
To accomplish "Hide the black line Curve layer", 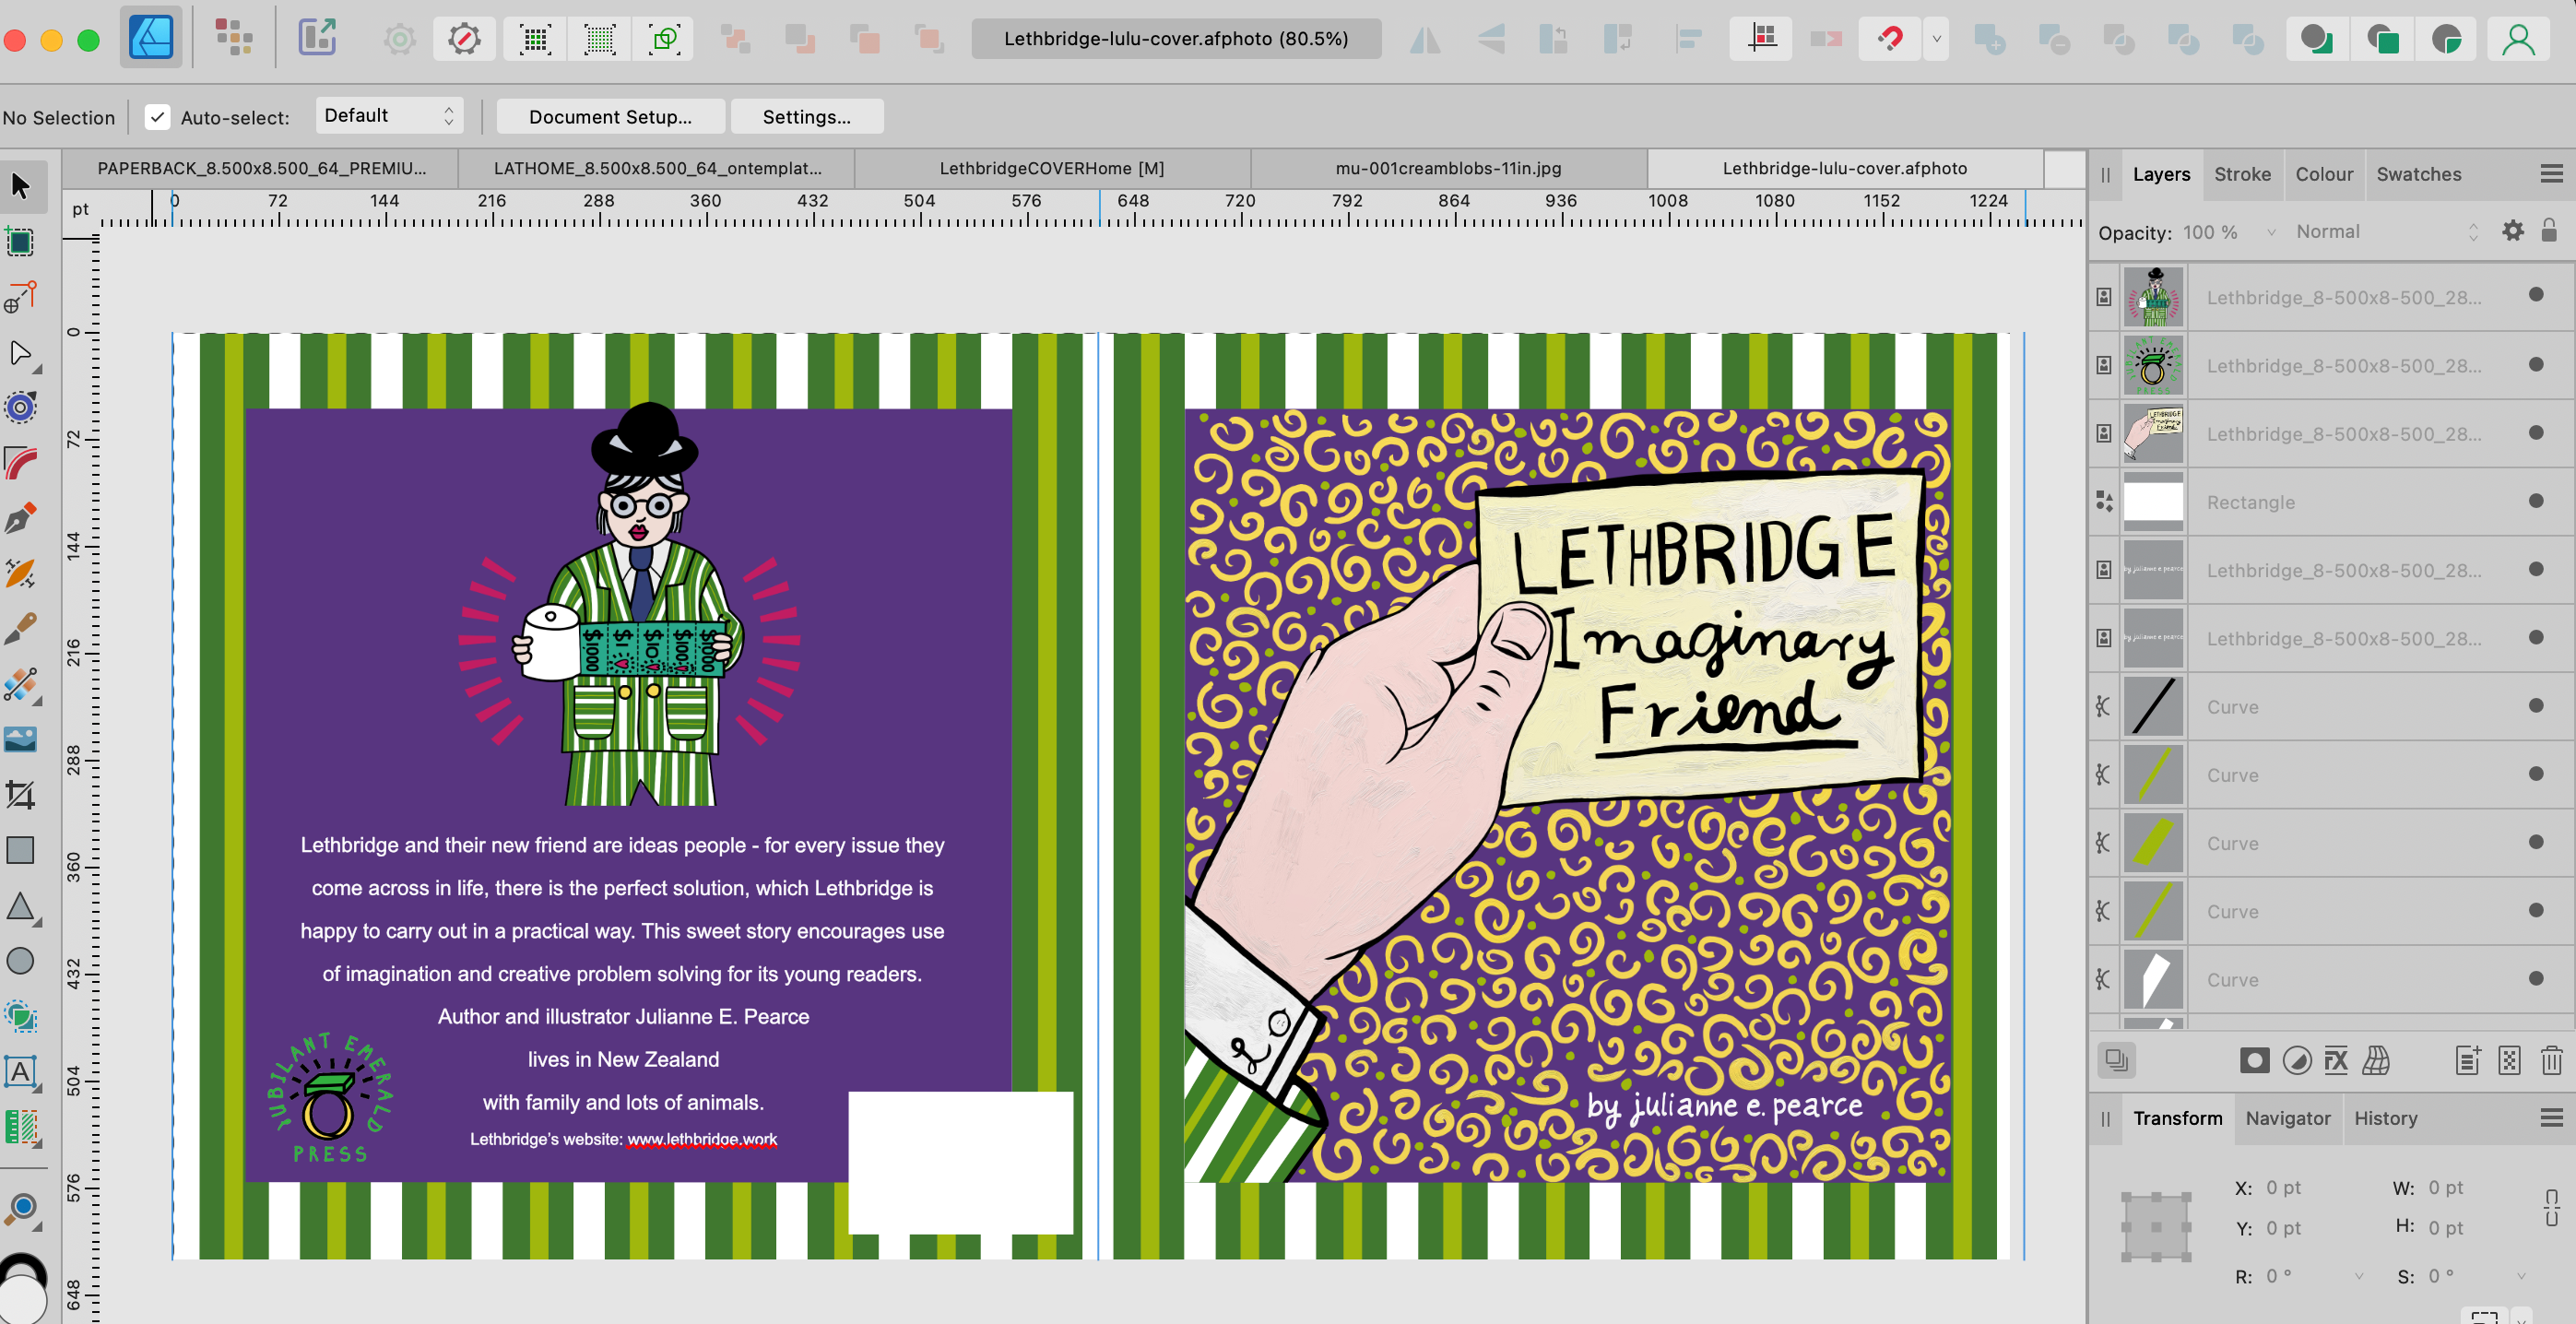I will tap(2536, 706).
